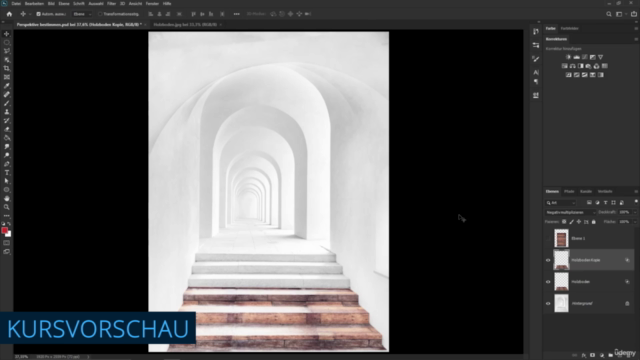Click the Hintergrund layer thumbnail
The image size is (640, 360).
(x=561, y=303)
